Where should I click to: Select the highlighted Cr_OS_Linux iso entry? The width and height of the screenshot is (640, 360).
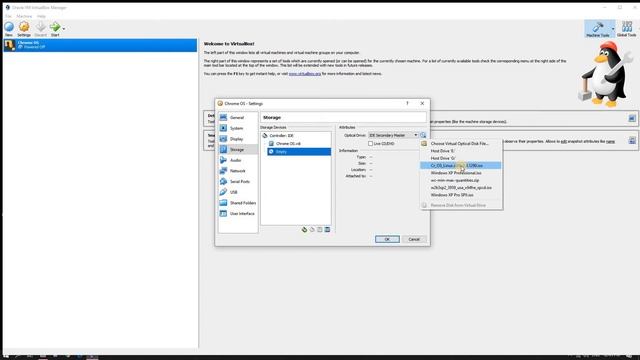pyautogui.click(x=461, y=166)
